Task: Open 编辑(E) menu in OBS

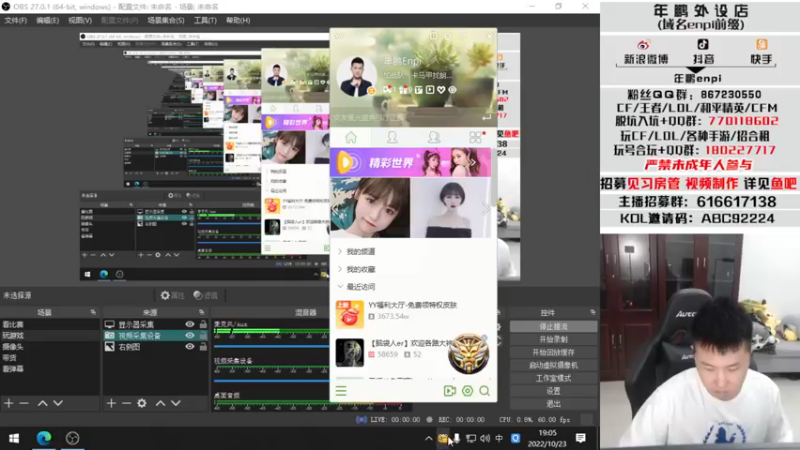Action: (x=47, y=20)
